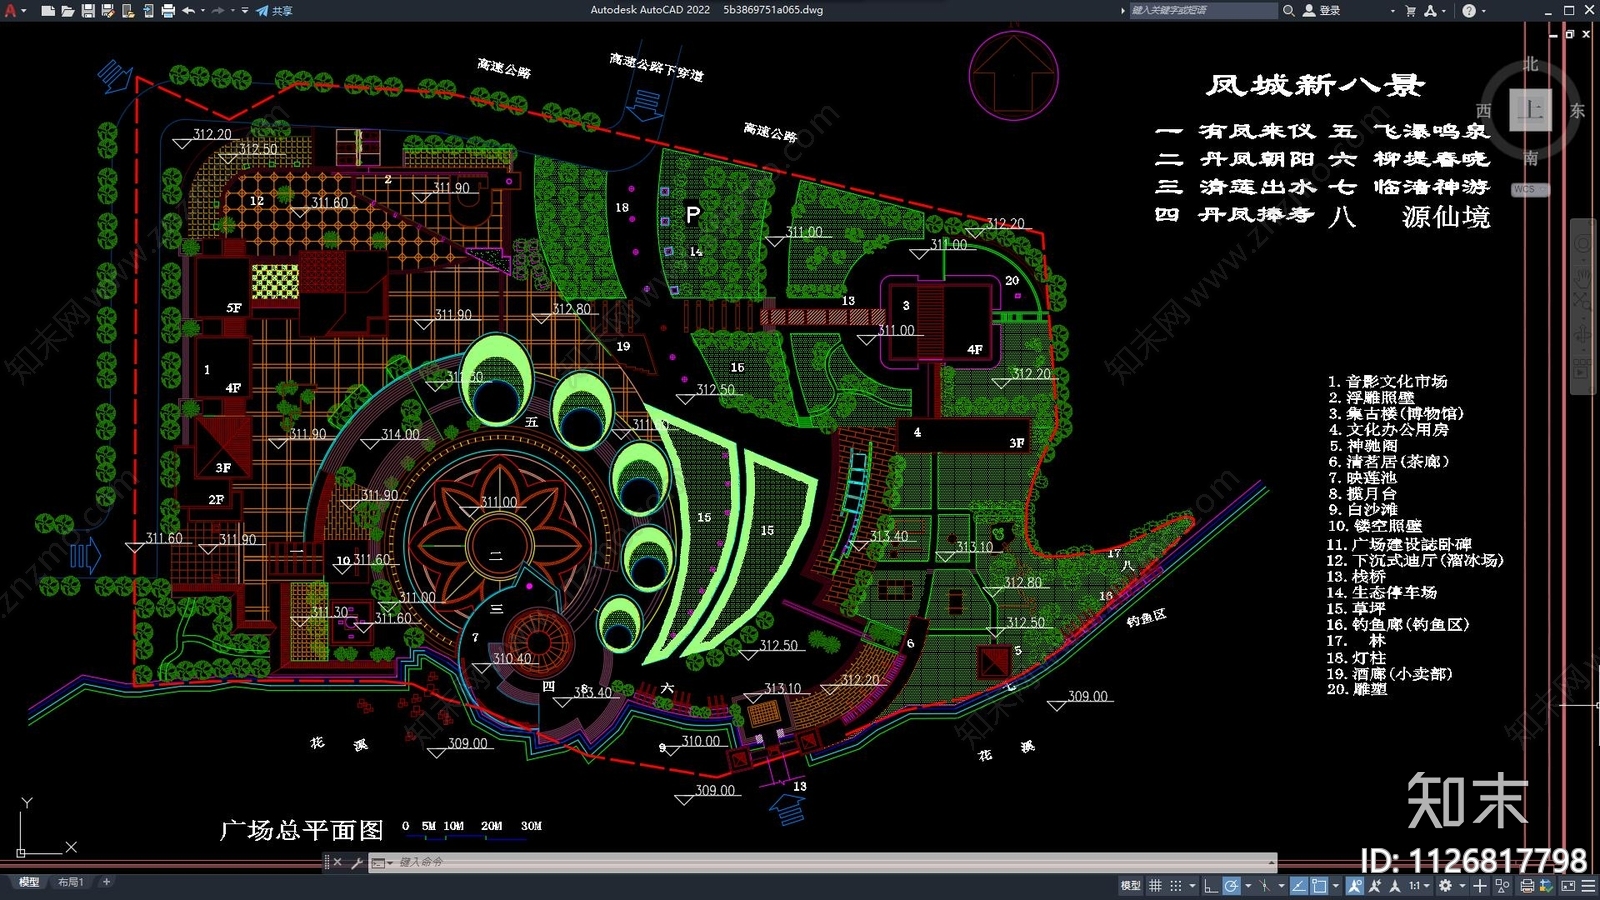Screen dimensions: 1600x900
Task: Expand the undo history dropdown arrow
Action: [203, 11]
